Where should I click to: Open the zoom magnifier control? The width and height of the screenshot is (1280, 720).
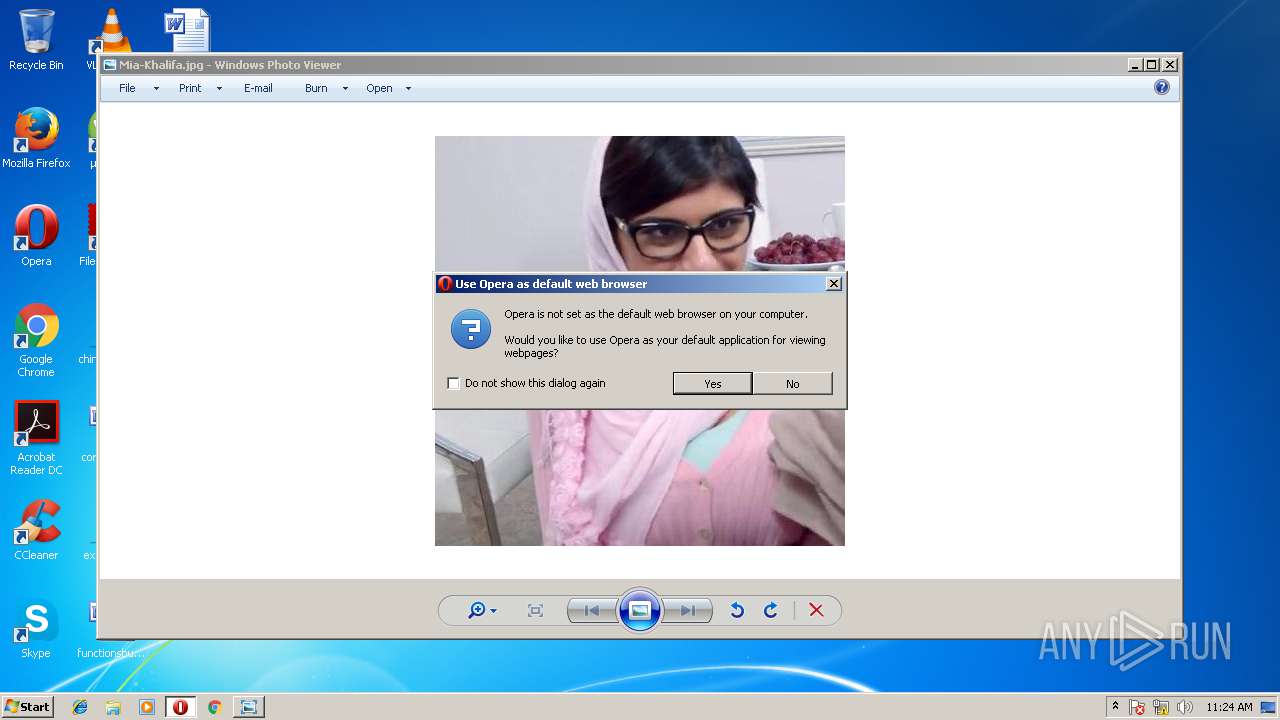[x=482, y=610]
